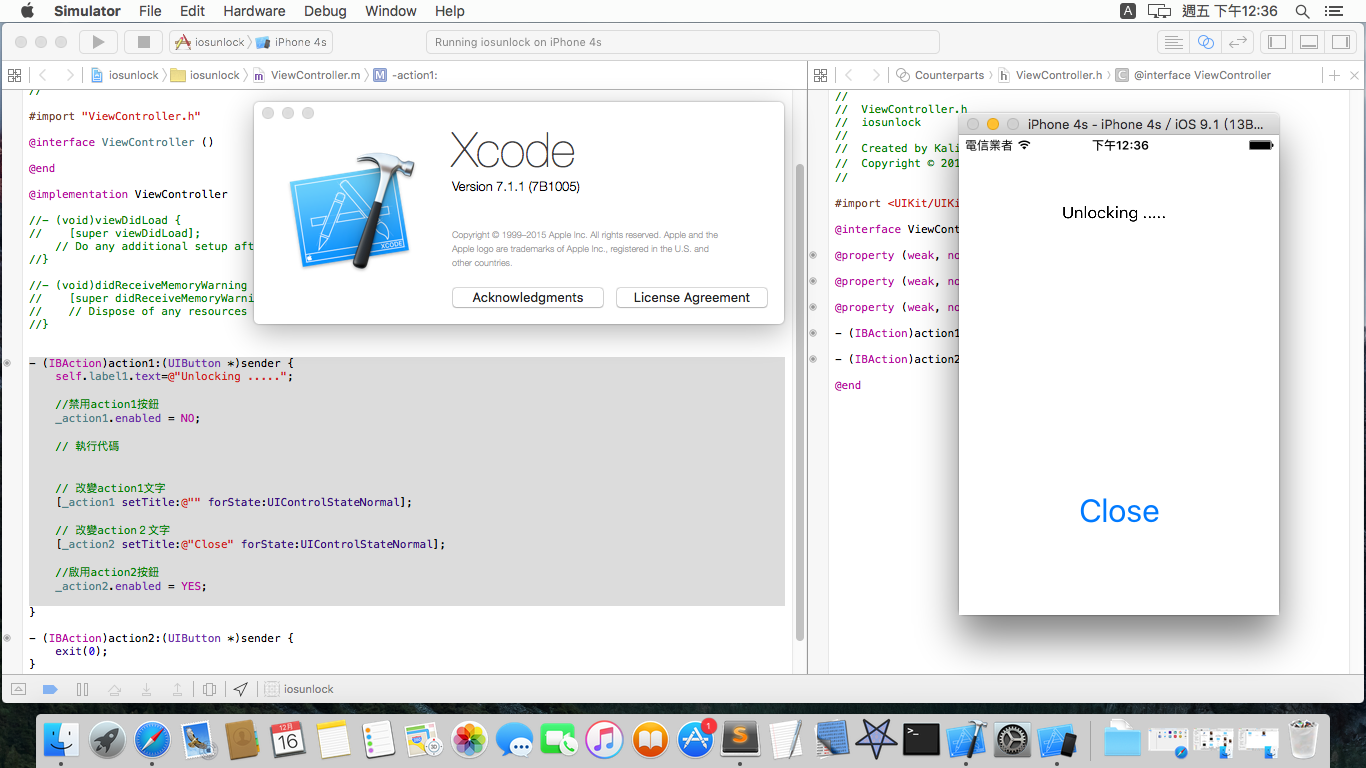Launch Safari from the Dock
The image size is (1366, 768).
pyautogui.click(x=153, y=739)
